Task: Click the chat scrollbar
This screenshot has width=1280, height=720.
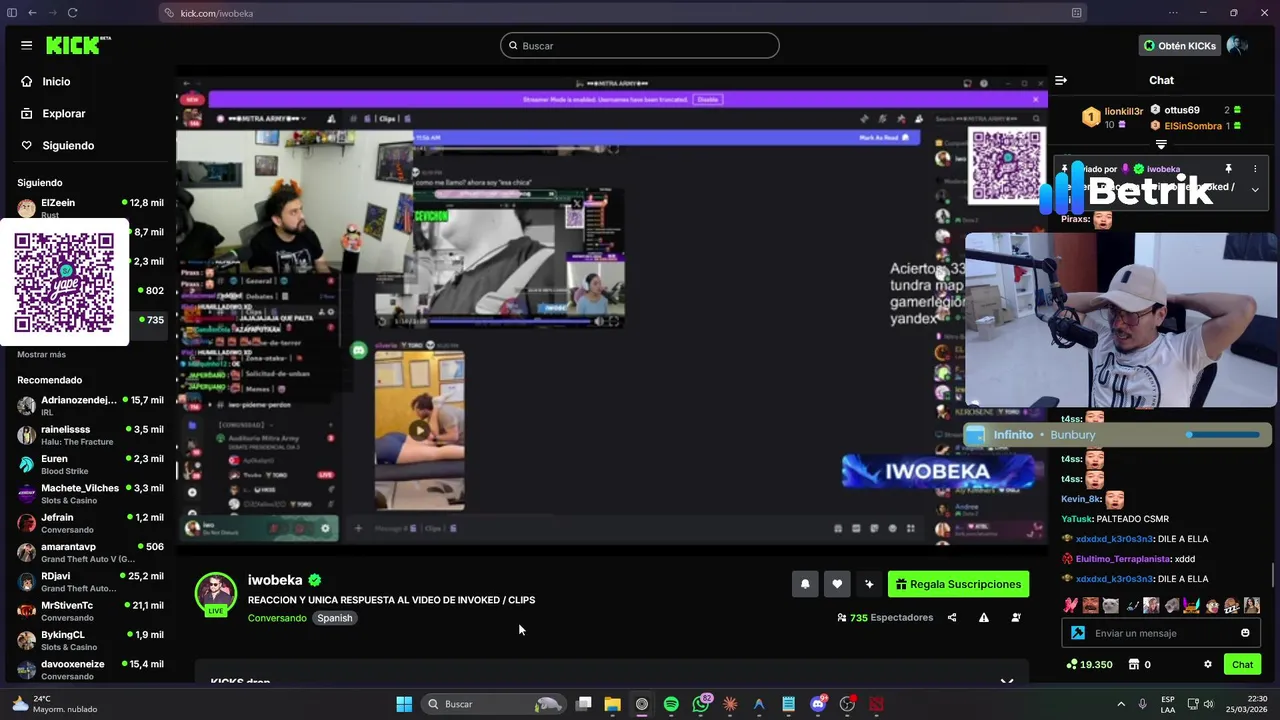Action: tap(1273, 575)
